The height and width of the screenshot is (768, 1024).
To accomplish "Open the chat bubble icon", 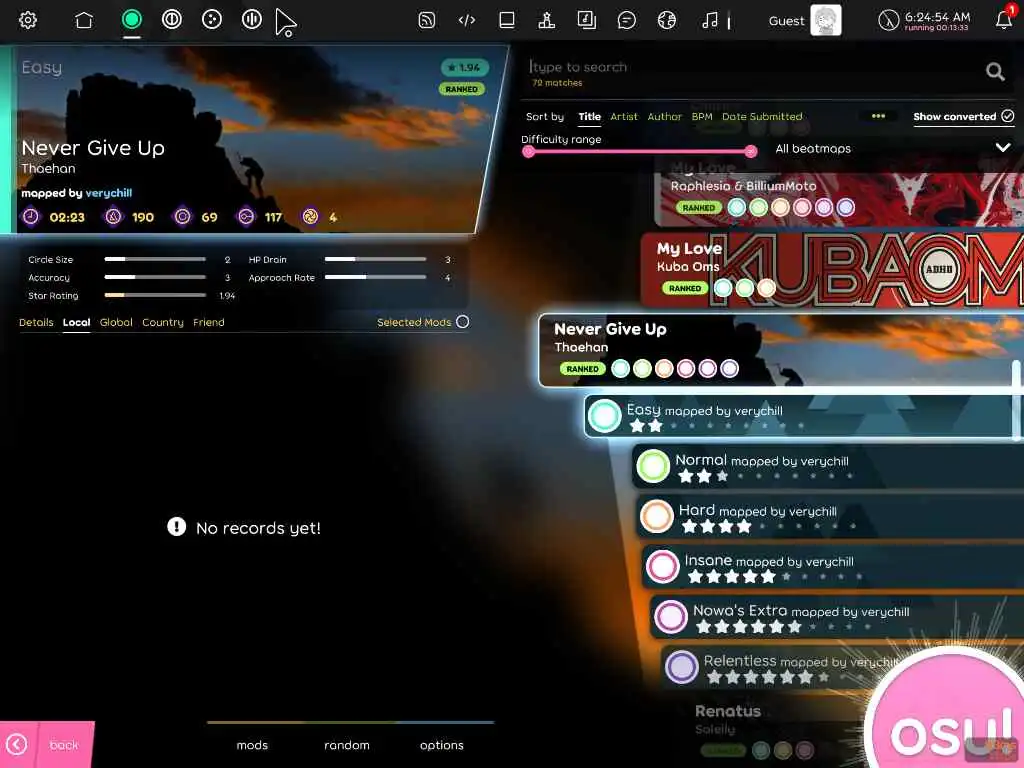I will point(626,20).
